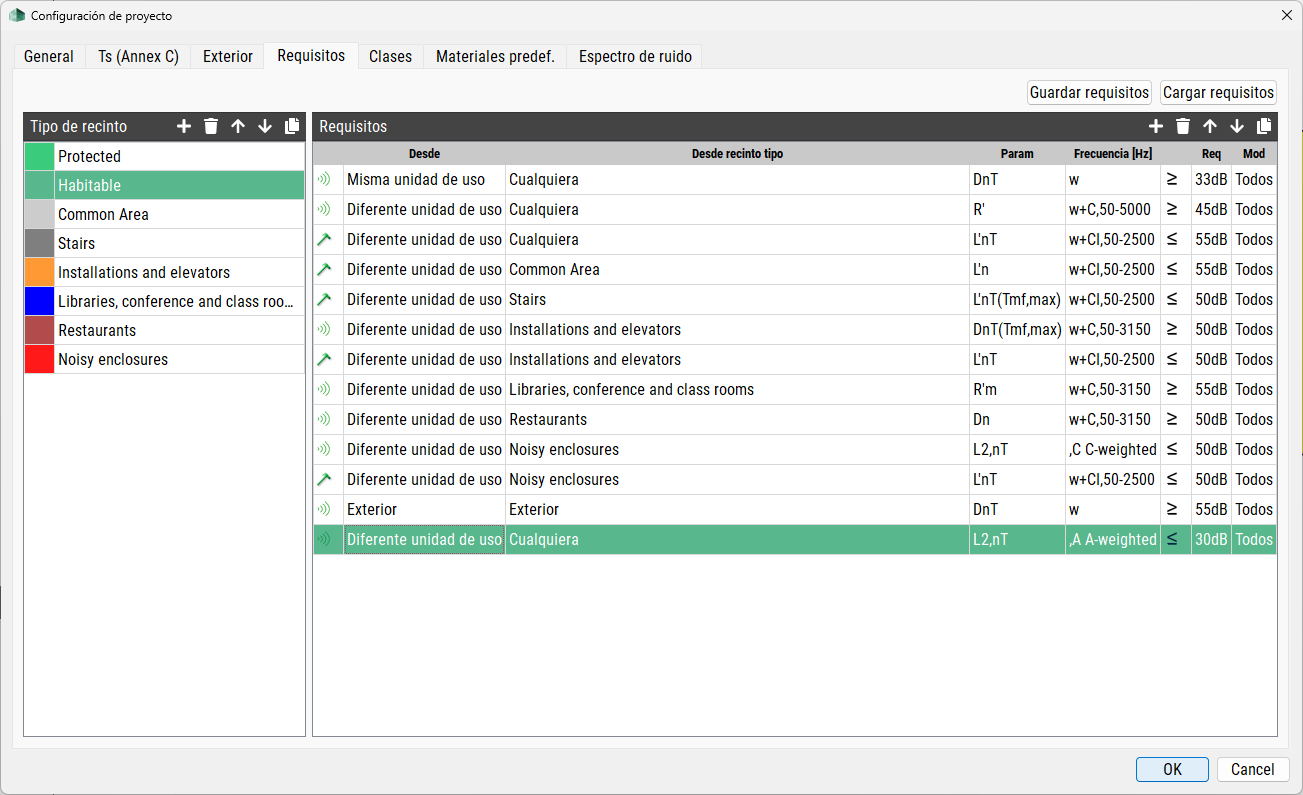The image size is (1303, 795).
Task: Add a new requirement in Requisitos header
Action: tap(1156, 126)
